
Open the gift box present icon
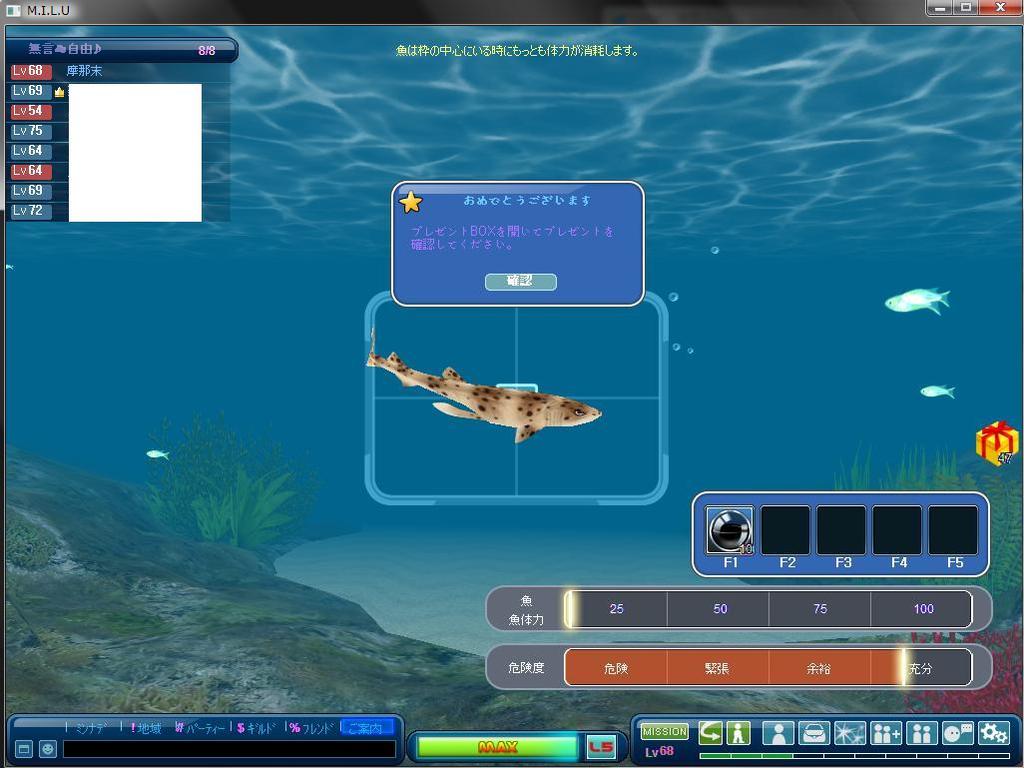pyautogui.click(x=996, y=442)
